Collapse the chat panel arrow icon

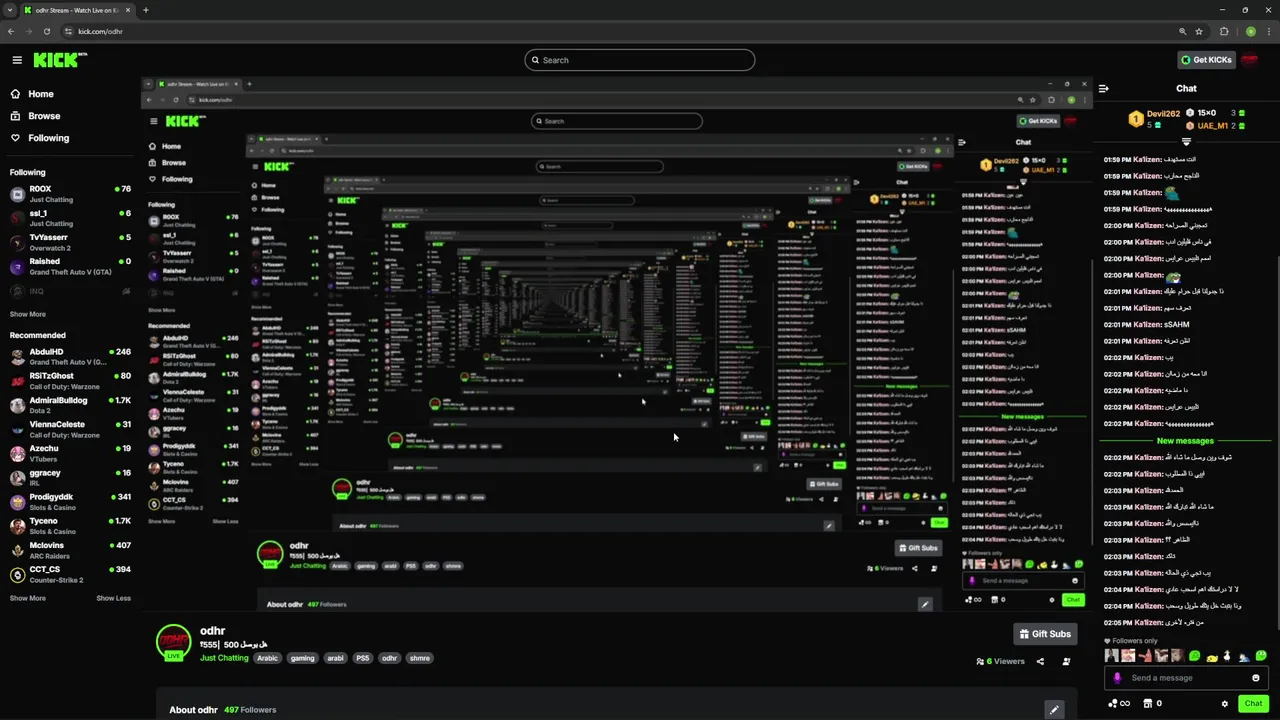click(1104, 88)
